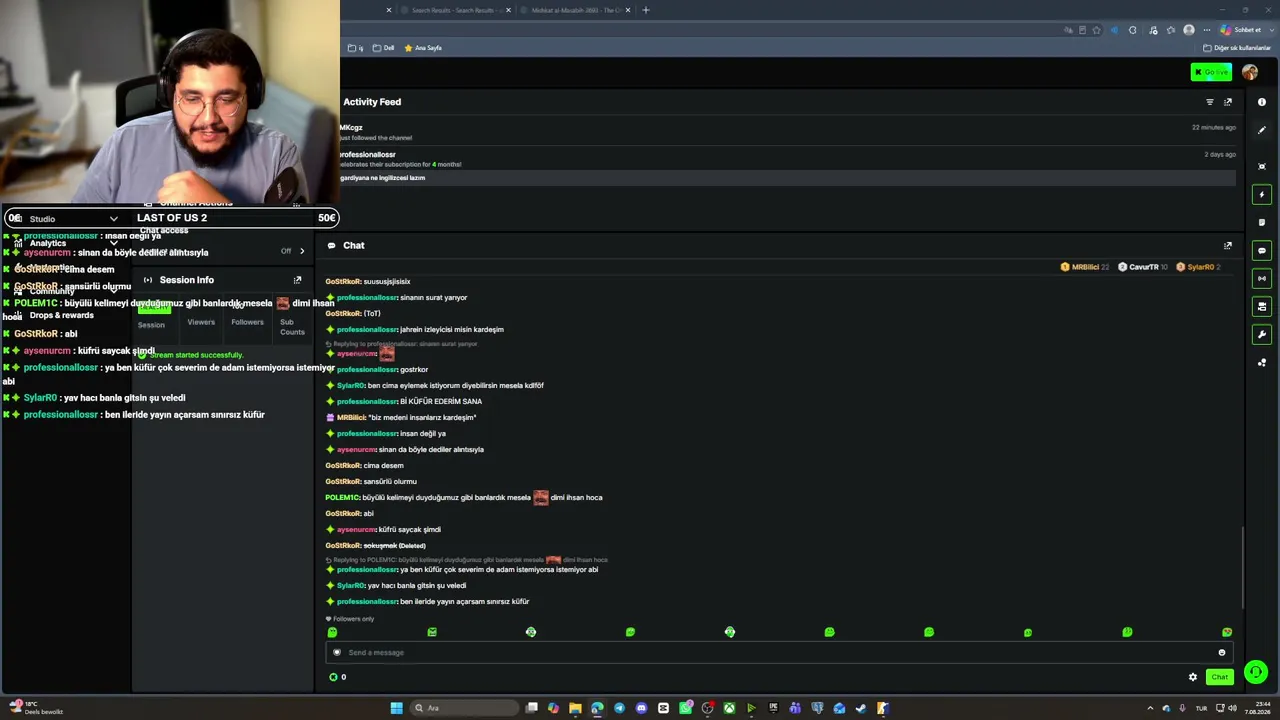
Task: Click the Followers only label above chat input
Action: coord(350,619)
